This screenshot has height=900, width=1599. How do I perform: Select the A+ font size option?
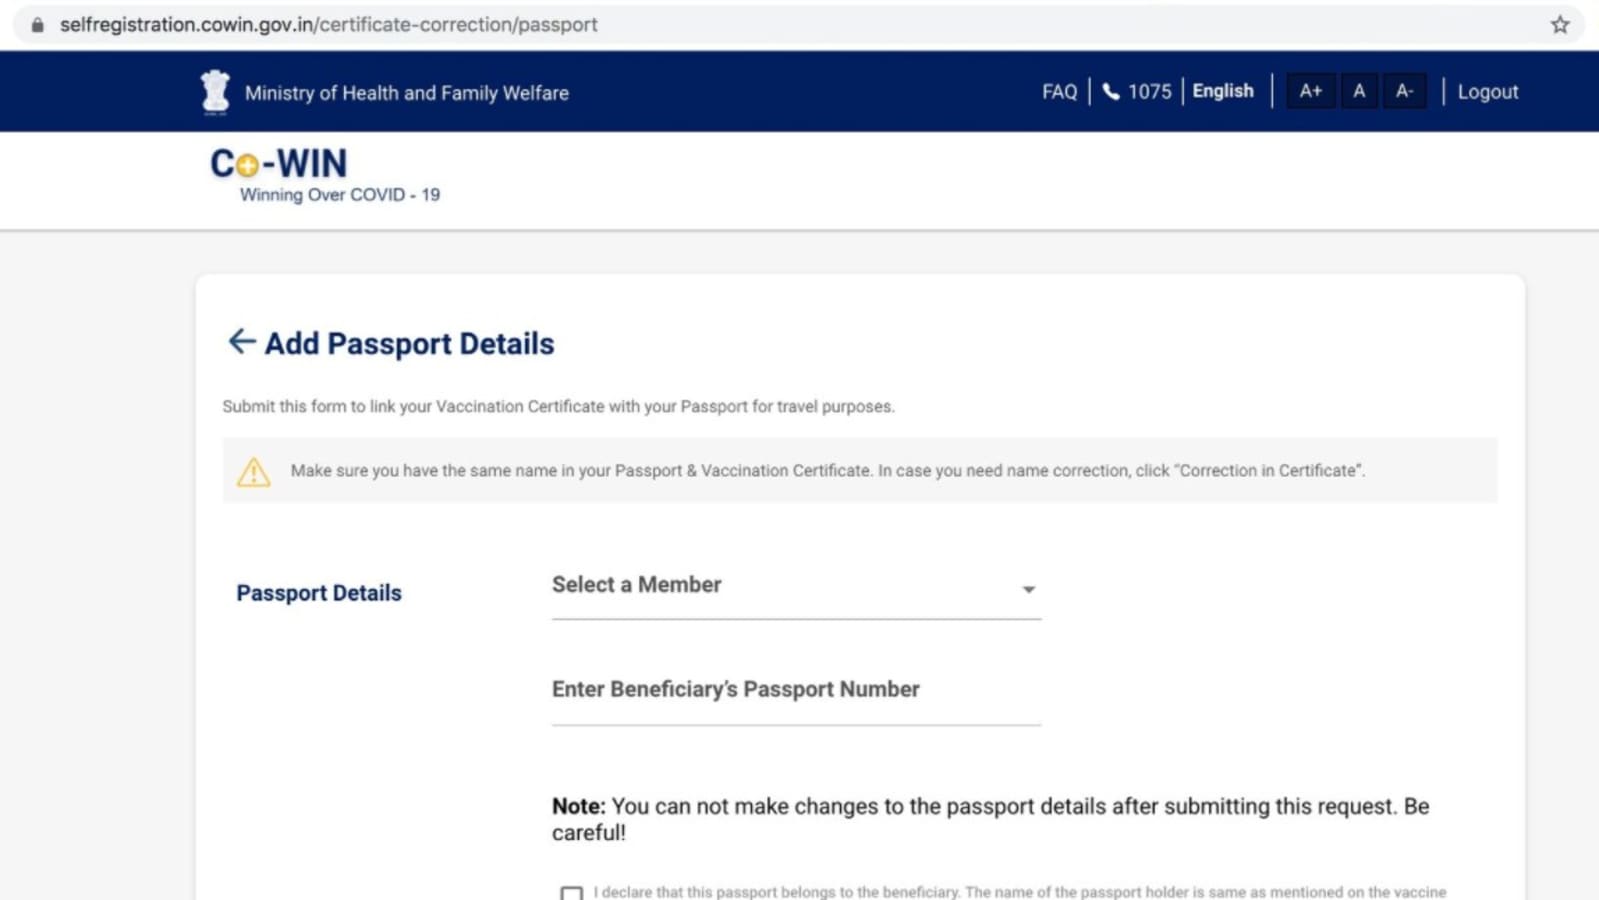coord(1310,91)
